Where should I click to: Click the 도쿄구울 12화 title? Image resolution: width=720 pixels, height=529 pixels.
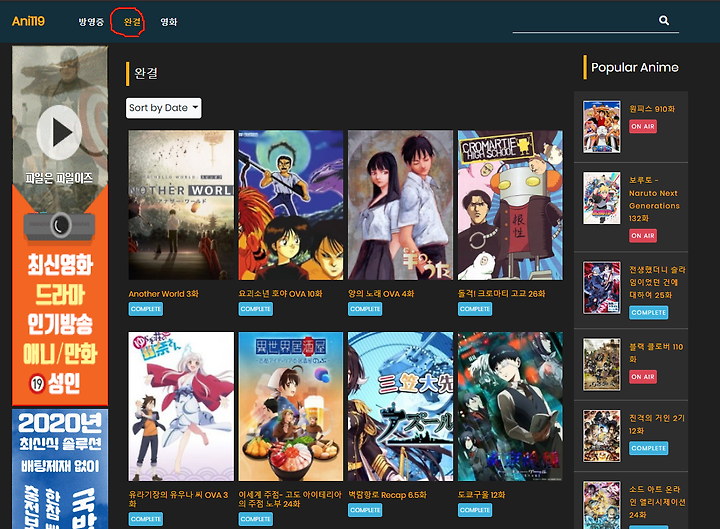point(482,495)
